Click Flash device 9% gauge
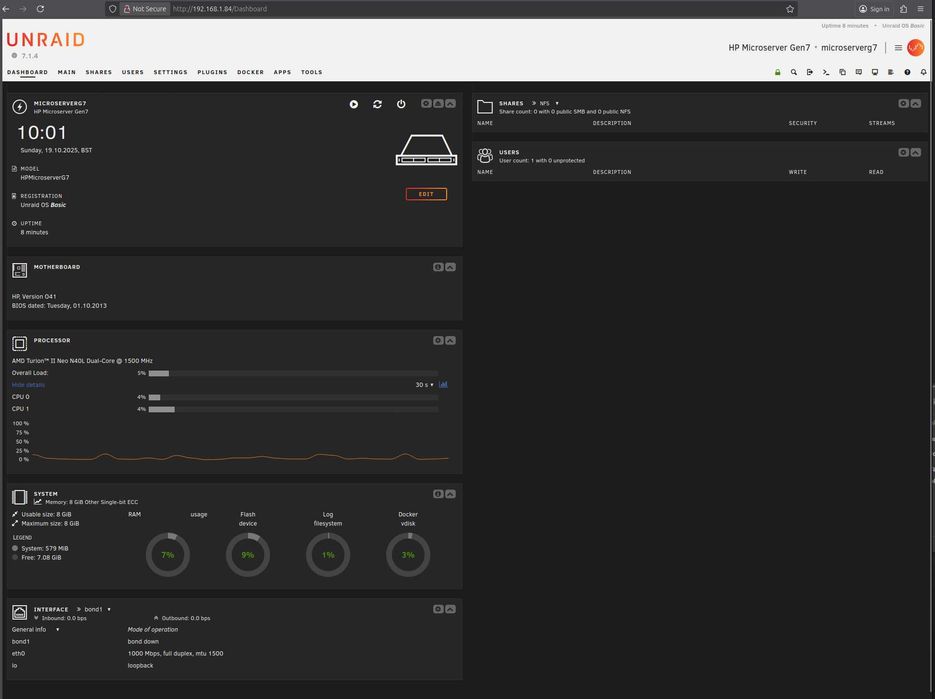Viewport: 935px width, 699px height. 248,555
